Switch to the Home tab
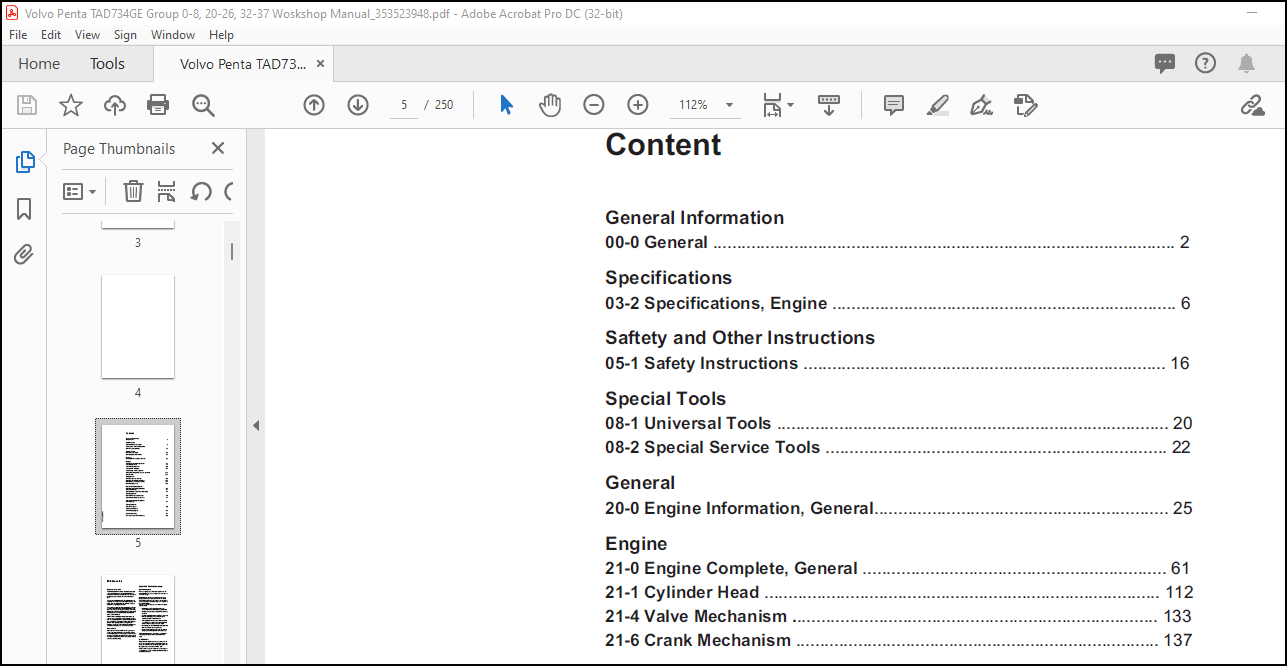The image size is (1287, 666). point(39,63)
